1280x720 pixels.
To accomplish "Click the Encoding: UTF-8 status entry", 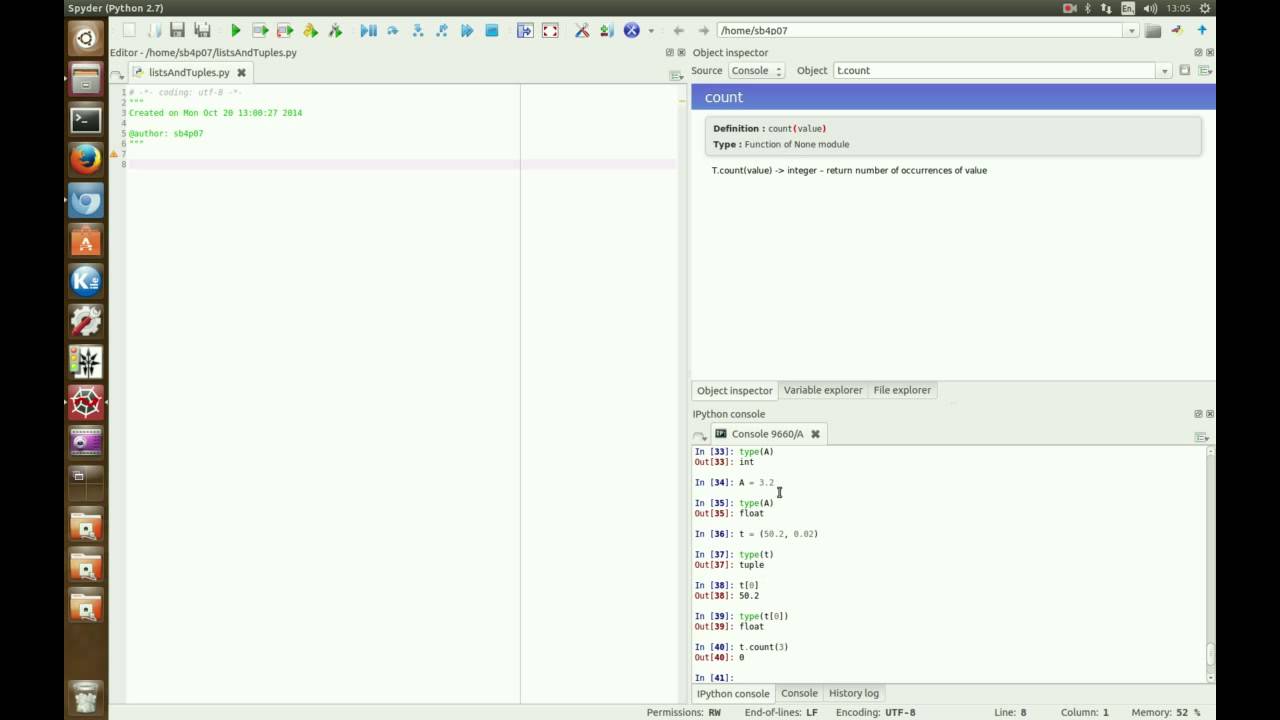I will (x=875, y=712).
